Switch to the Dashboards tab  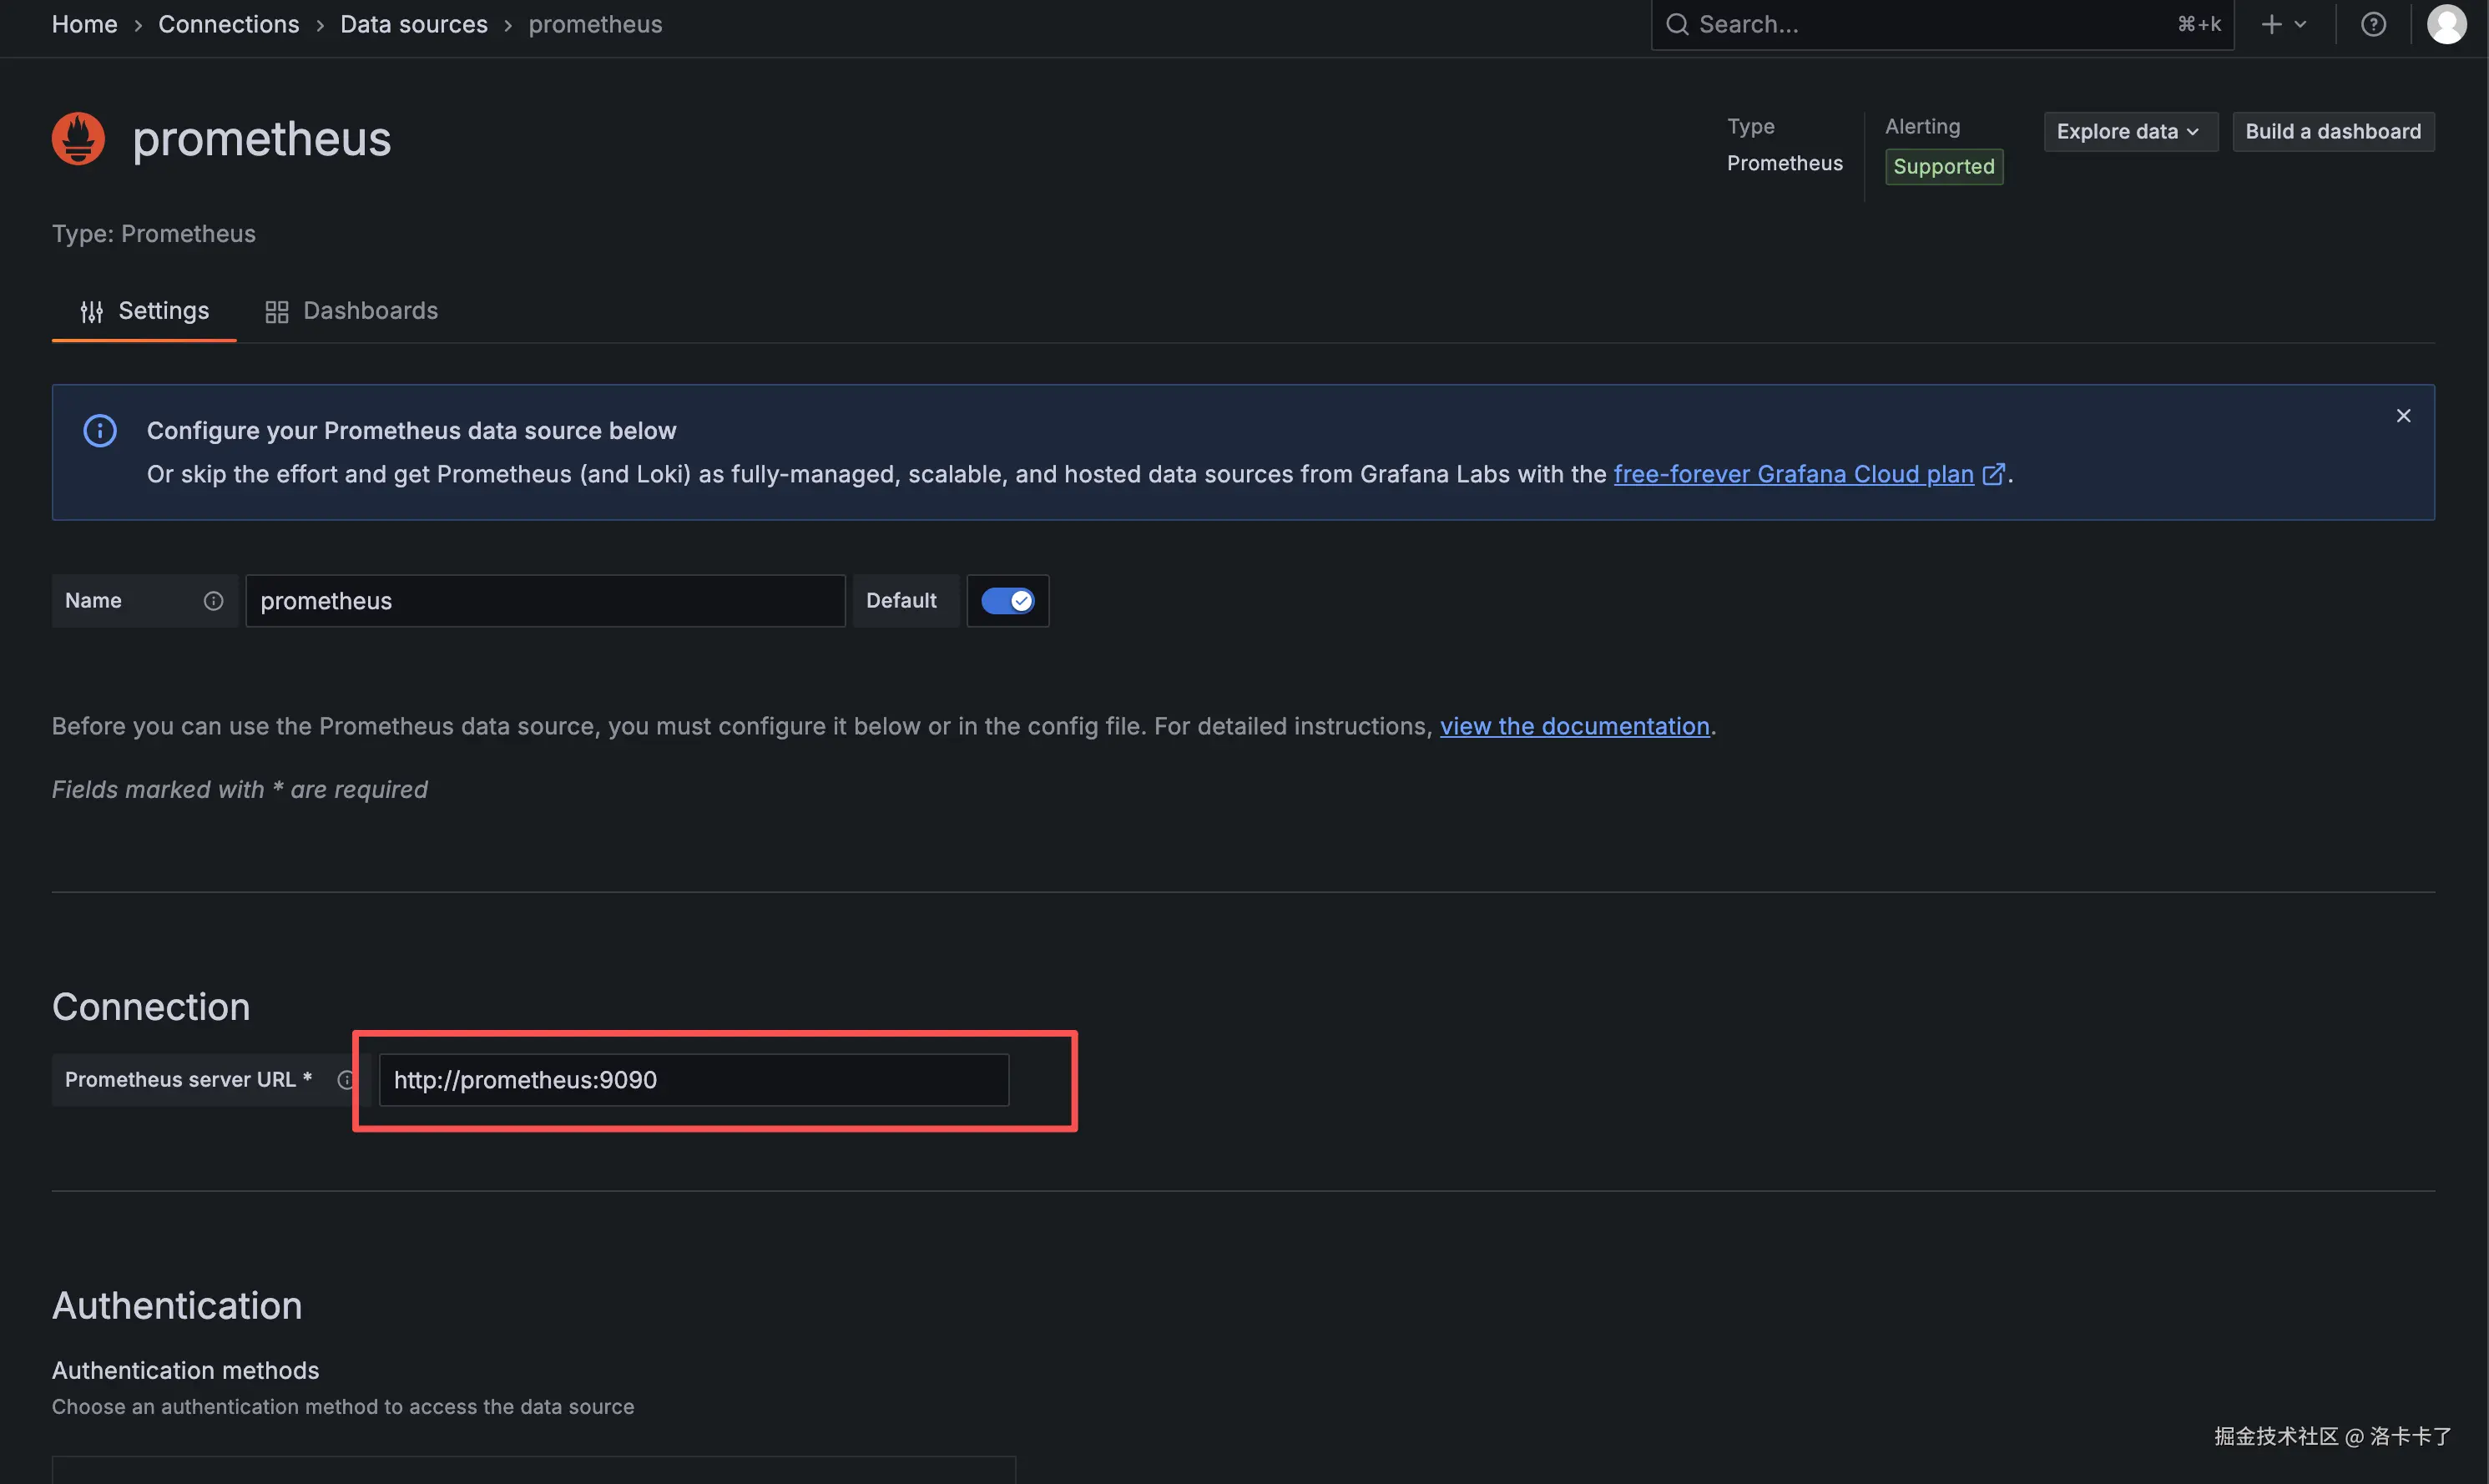352,311
